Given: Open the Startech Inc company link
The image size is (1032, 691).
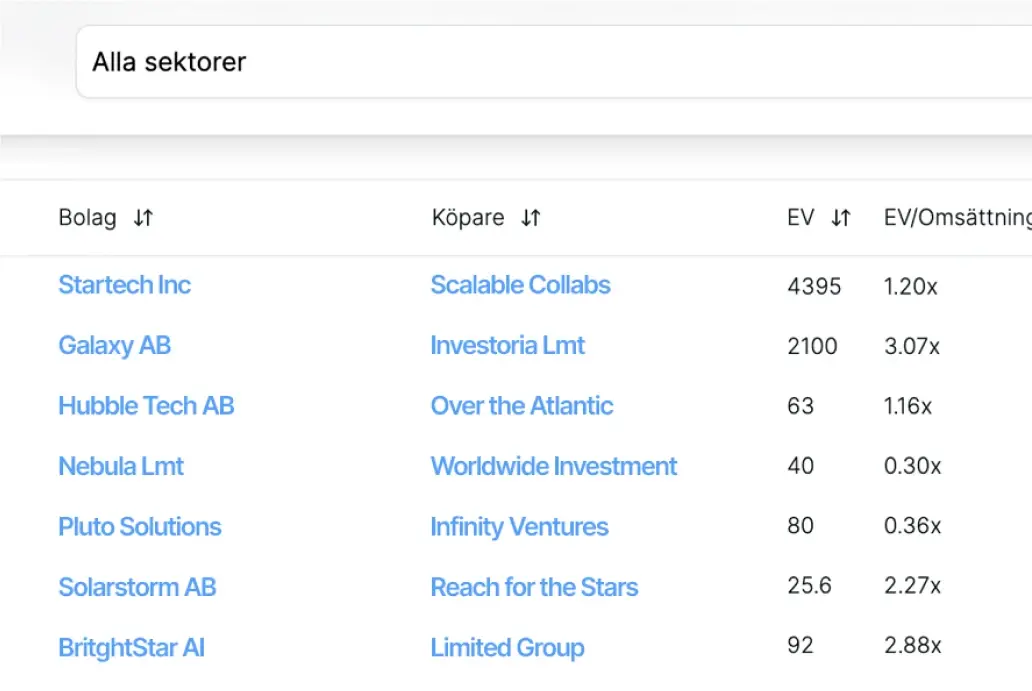Looking at the screenshot, I should pos(124,285).
